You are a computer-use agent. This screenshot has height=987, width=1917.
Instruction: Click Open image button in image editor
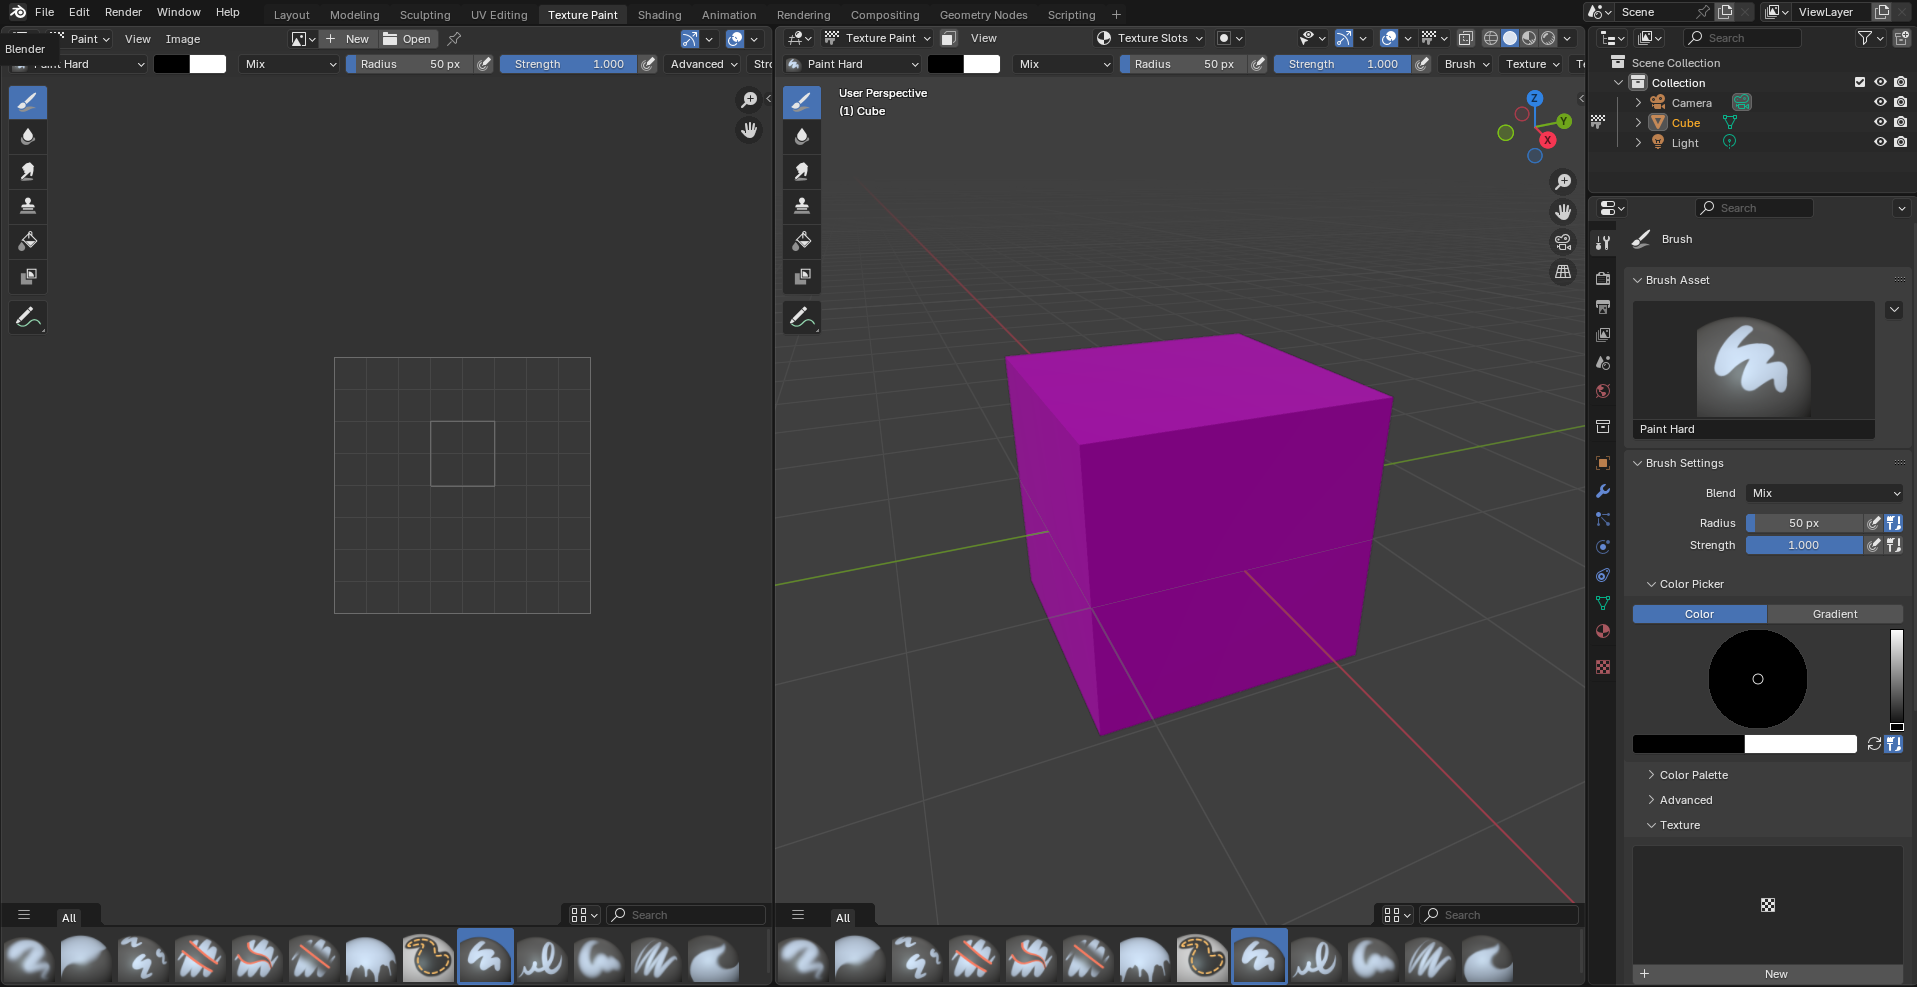click(x=407, y=39)
